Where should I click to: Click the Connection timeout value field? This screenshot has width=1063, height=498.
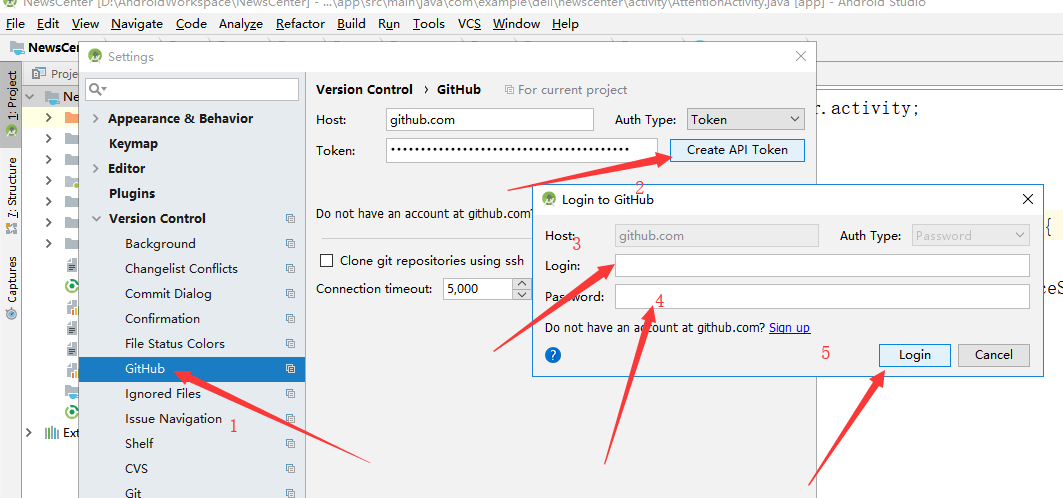[478, 289]
